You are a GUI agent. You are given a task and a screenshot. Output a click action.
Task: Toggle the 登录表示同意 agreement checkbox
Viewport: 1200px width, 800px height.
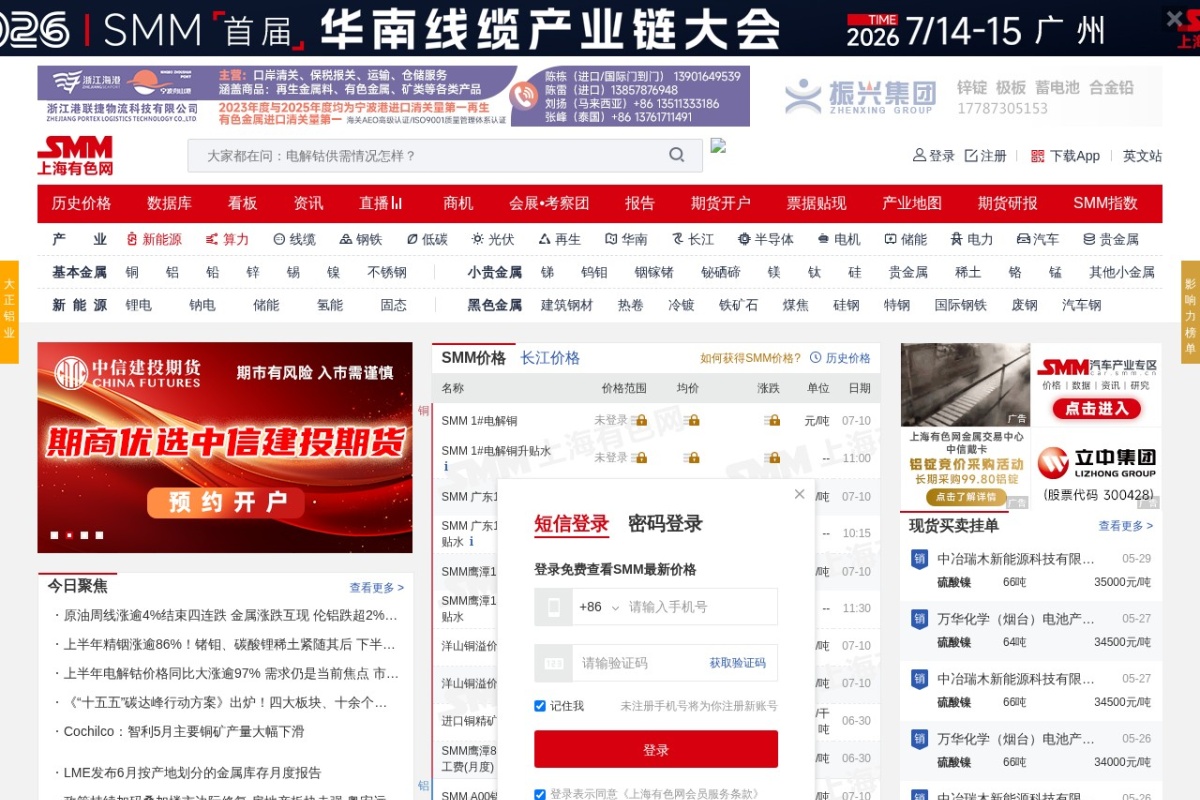540,794
